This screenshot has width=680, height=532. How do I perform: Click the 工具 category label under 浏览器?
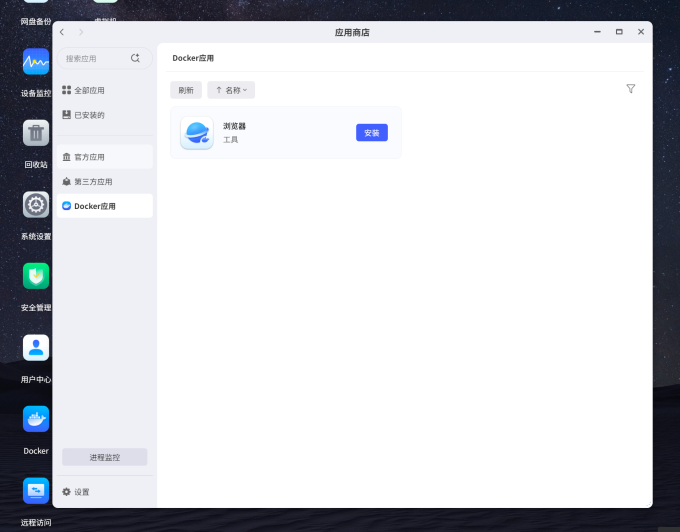point(230,140)
